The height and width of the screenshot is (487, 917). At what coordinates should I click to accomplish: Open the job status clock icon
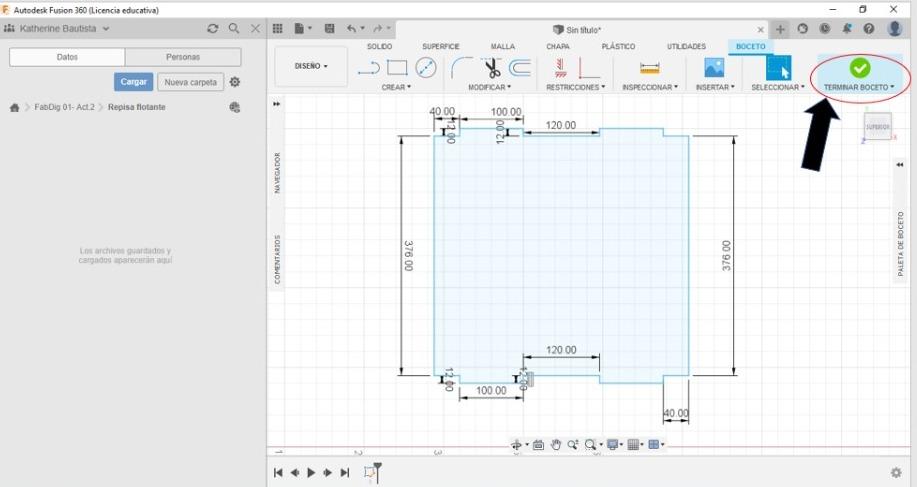pyautogui.click(x=825, y=28)
